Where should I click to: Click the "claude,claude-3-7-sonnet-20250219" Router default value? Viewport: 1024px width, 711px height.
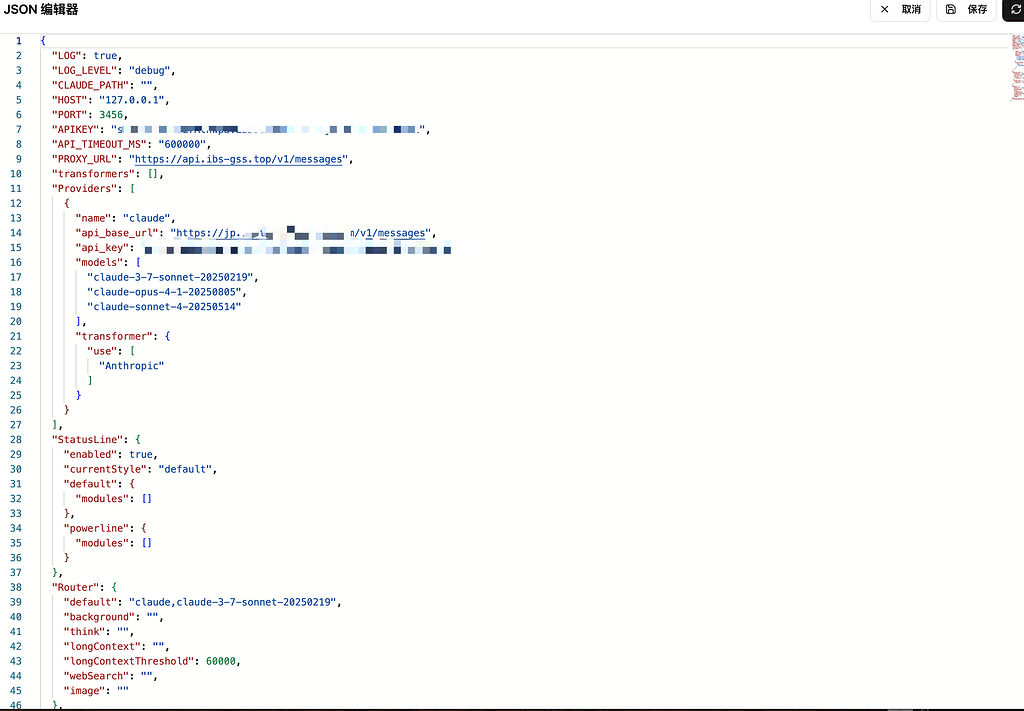[232, 603]
